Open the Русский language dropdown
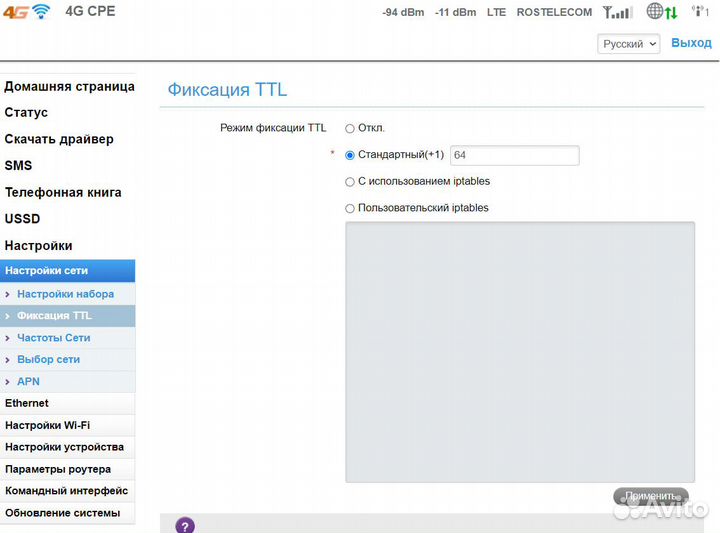Viewport: 720px width, 533px height. click(x=629, y=44)
